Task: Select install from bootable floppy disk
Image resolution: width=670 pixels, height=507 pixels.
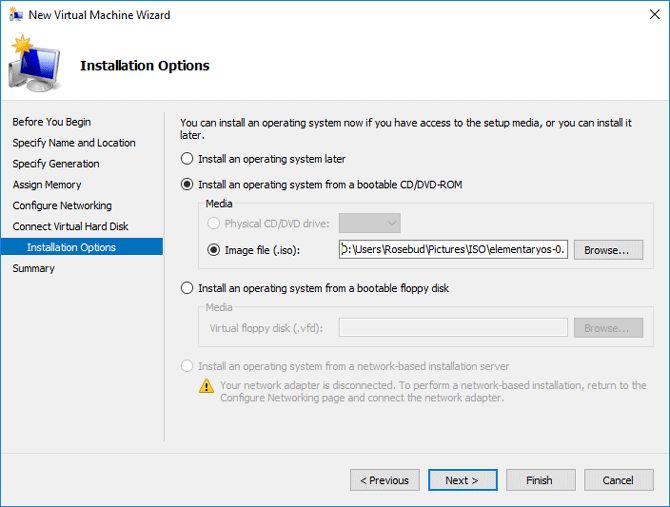Action: click(187, 288)
